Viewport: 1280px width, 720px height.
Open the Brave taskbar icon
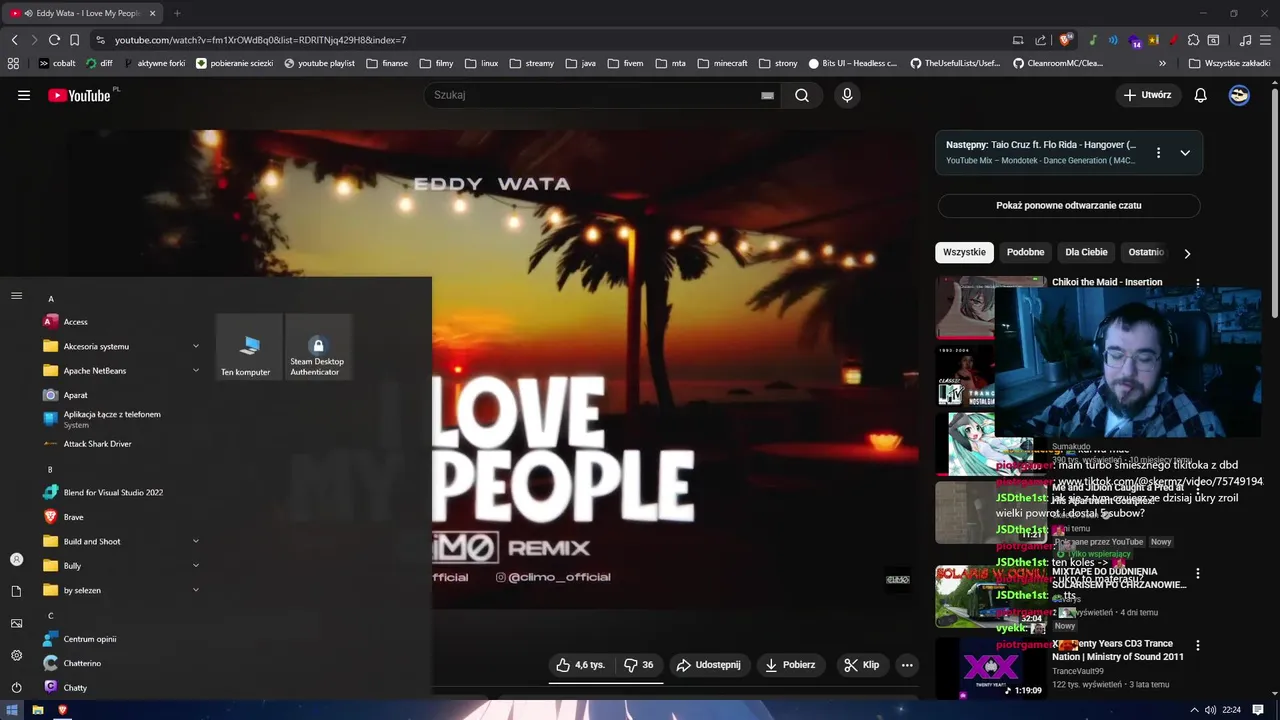[x=62, y=710]
